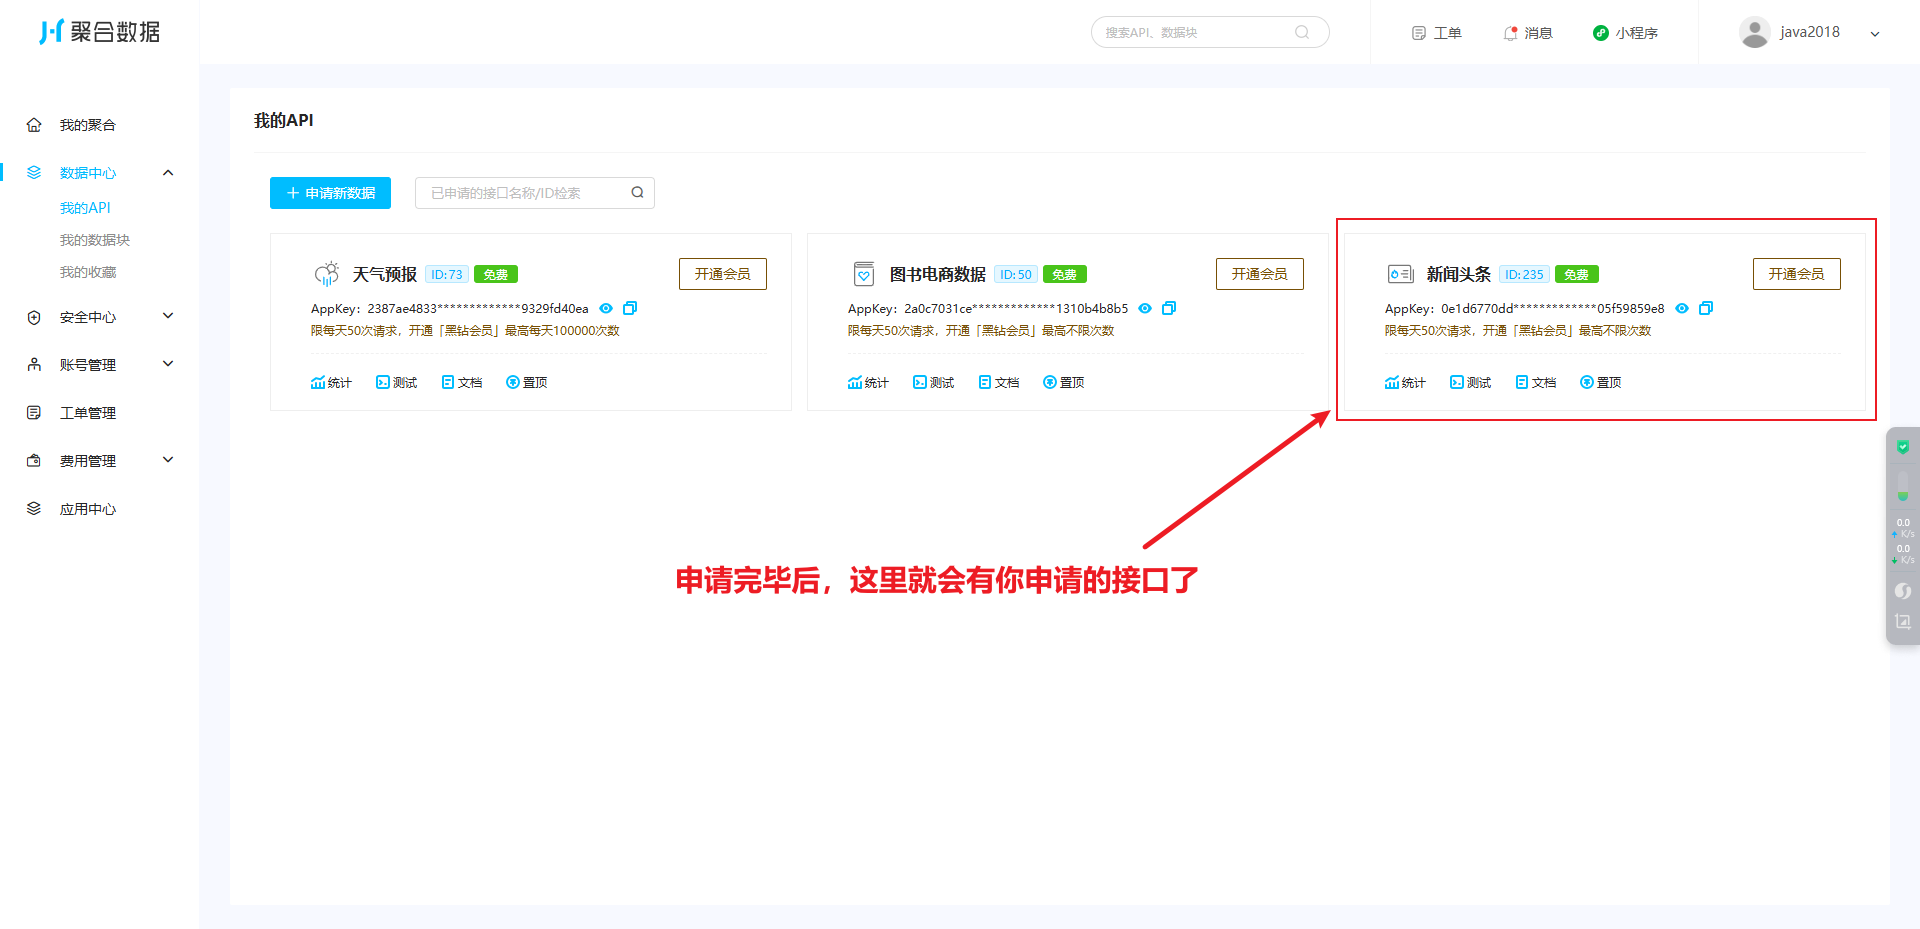This screenshot has height=929, width=1920.
Task: Click the 申请新数据 button
Action: pos(330,193)
